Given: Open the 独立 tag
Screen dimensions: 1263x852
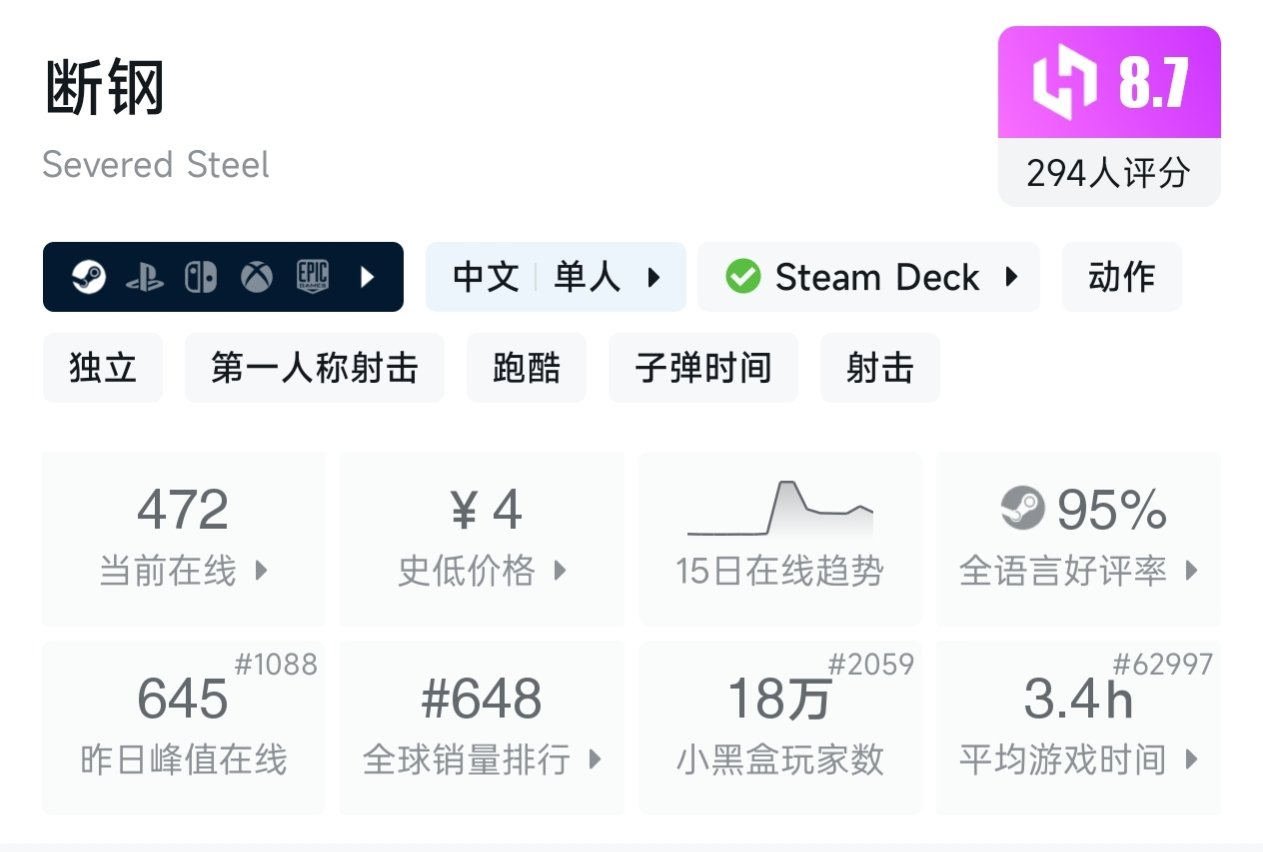Looking at the screenshot, I should [x=102, y=368].
